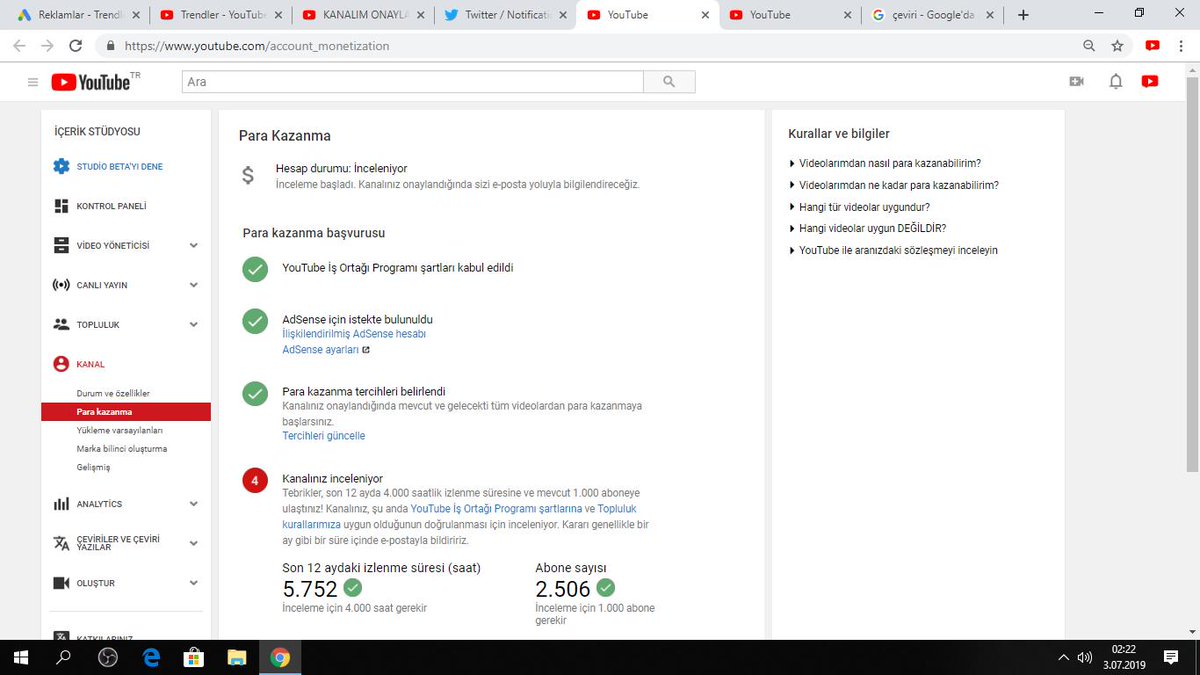Click in the Ara search field
This screenshot has height=675, width=1200.
pyautogui.click(x=412, y=82)
